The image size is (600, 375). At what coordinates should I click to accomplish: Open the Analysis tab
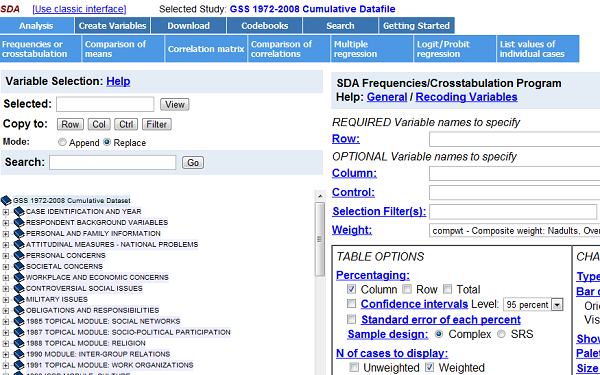pos(36,26)
